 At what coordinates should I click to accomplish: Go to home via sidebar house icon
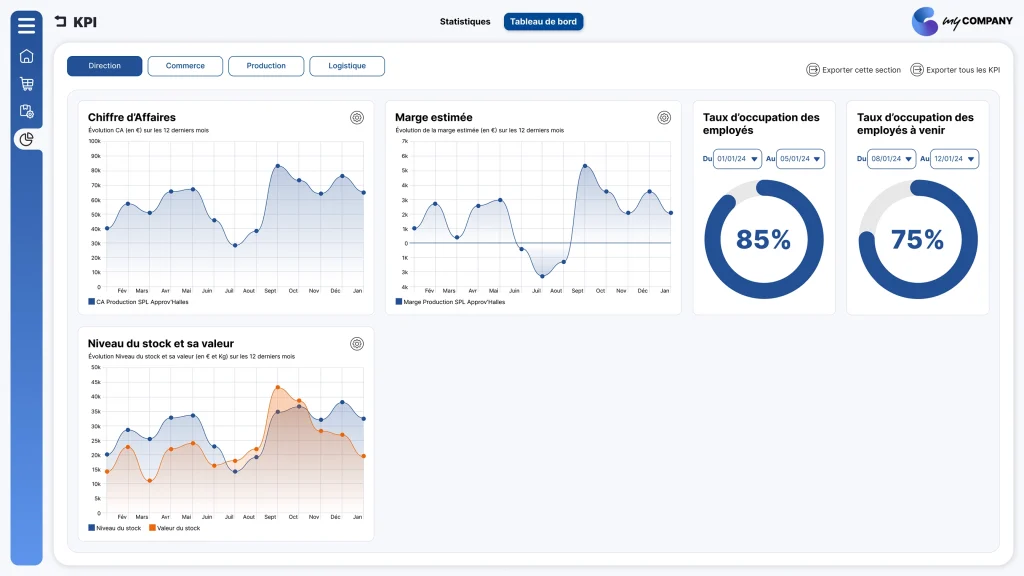26,56
